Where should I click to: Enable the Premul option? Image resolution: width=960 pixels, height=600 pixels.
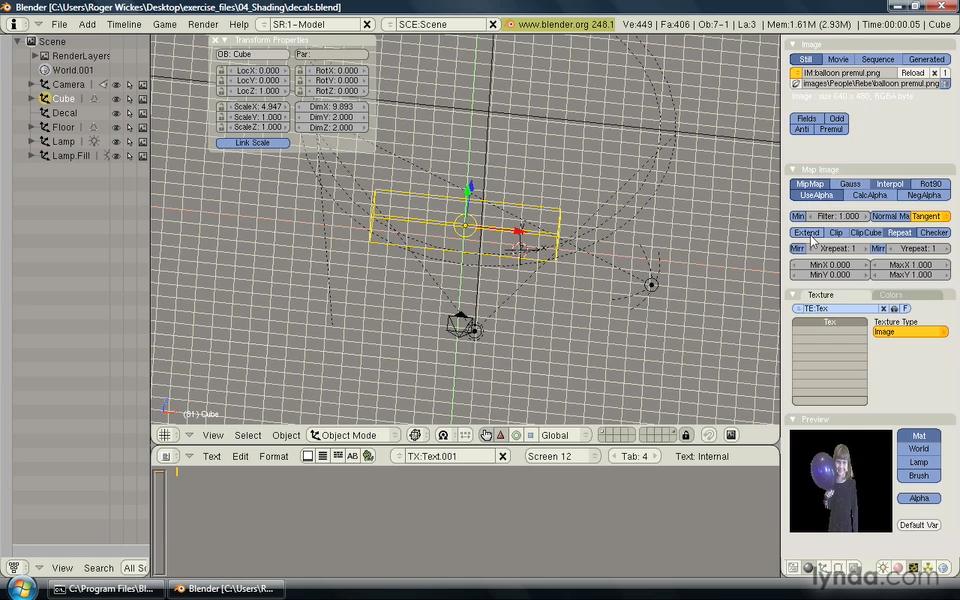(831, 129)
